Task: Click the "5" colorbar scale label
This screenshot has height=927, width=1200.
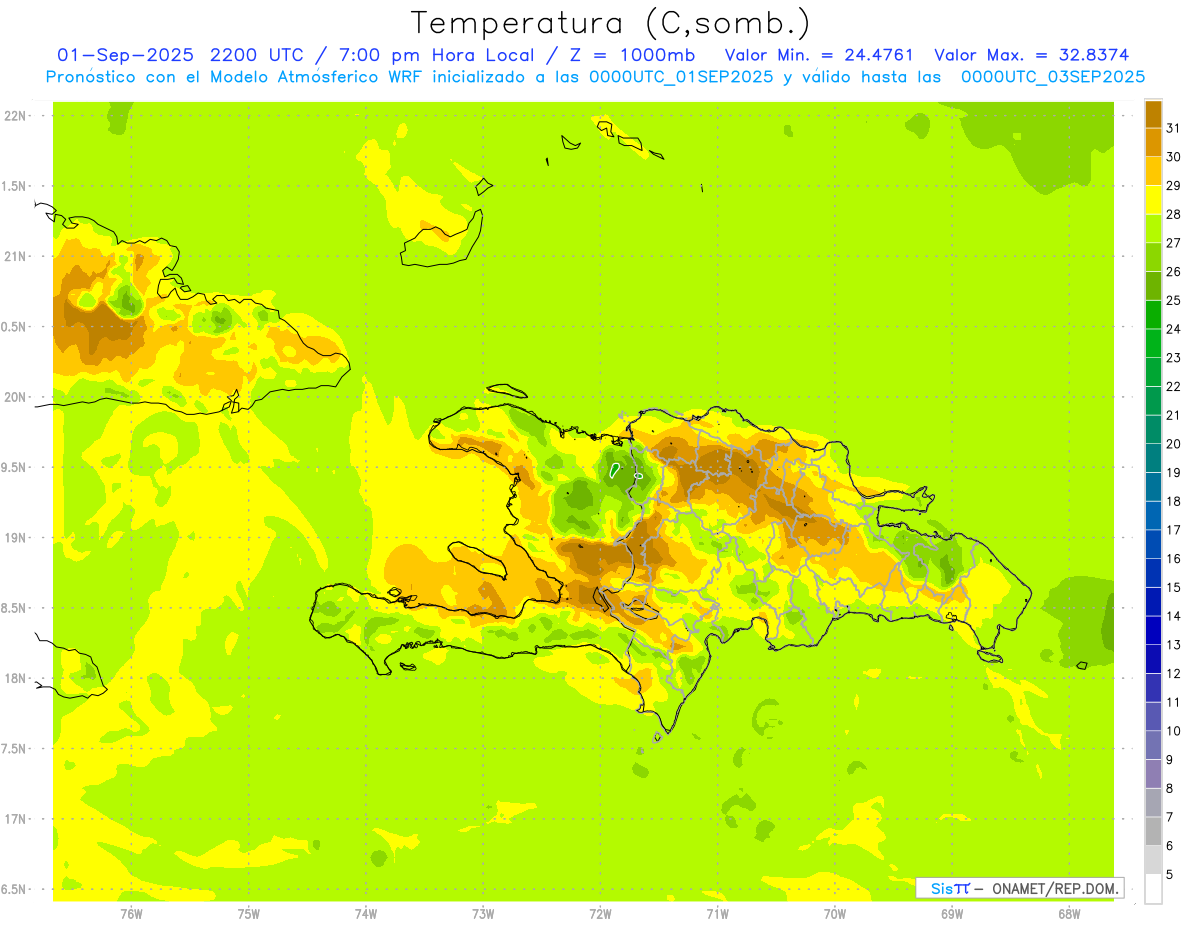Action: tap(1170, 875)
